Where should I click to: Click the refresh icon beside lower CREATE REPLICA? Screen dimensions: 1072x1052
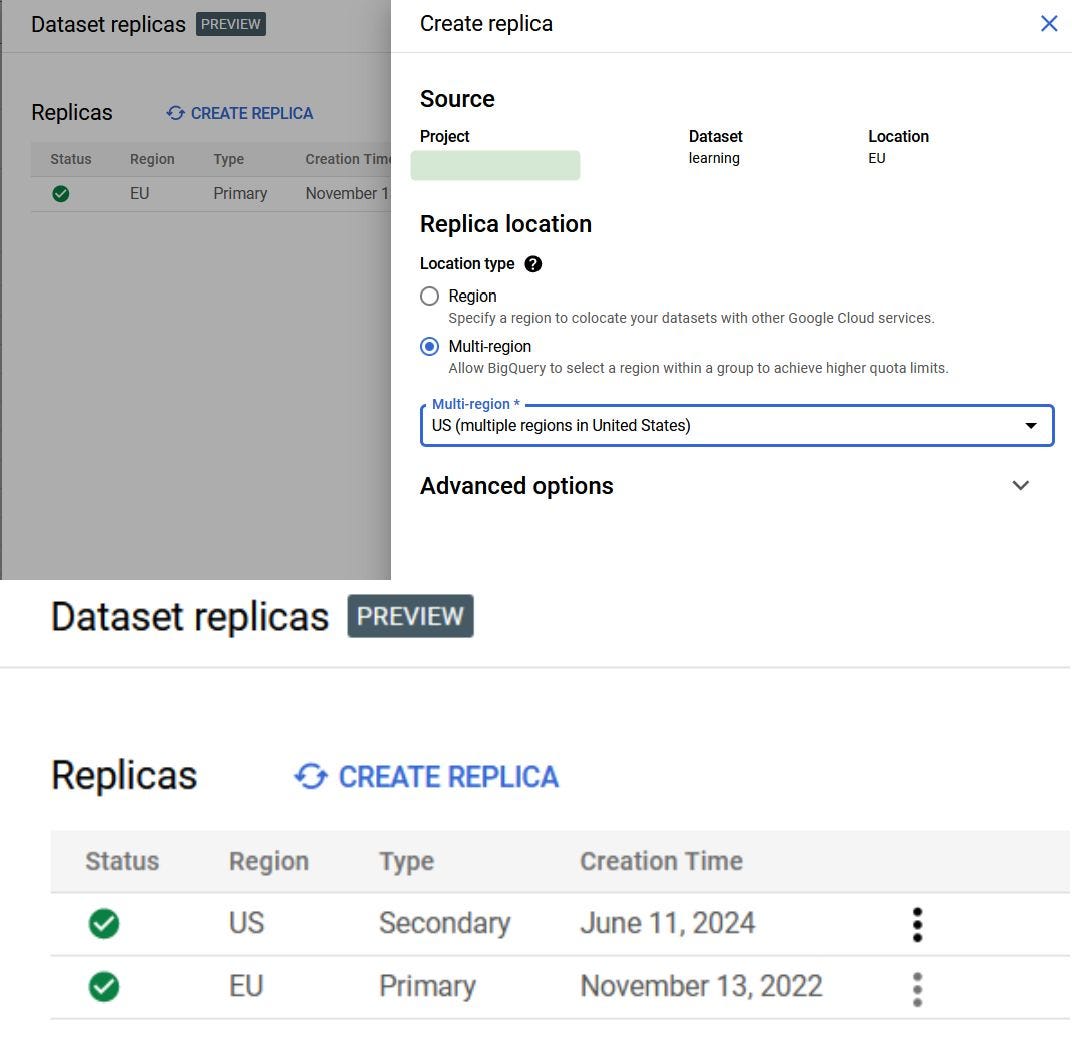coord(311,776)
